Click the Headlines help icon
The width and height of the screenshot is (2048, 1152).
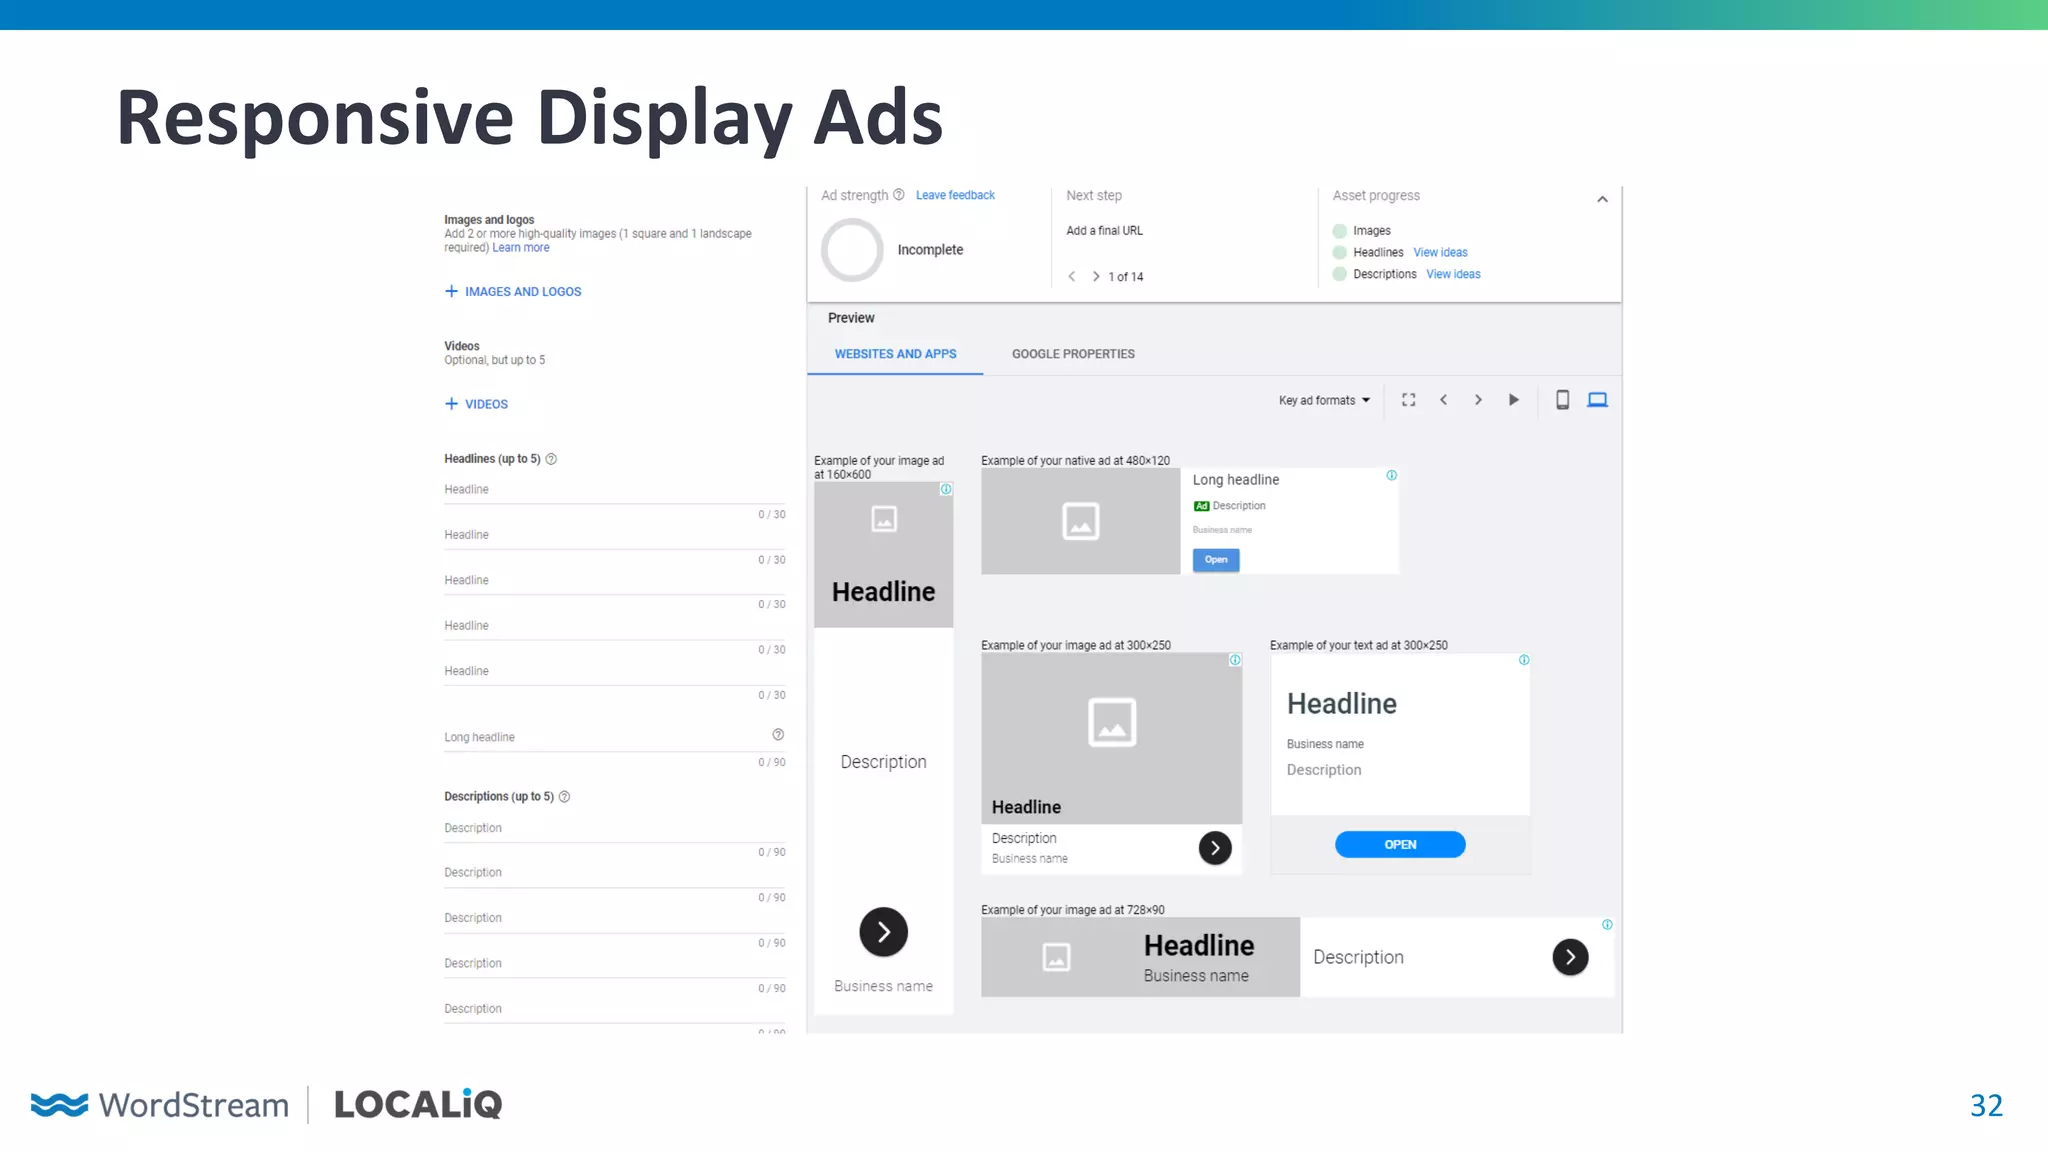(x=551, y=459)
